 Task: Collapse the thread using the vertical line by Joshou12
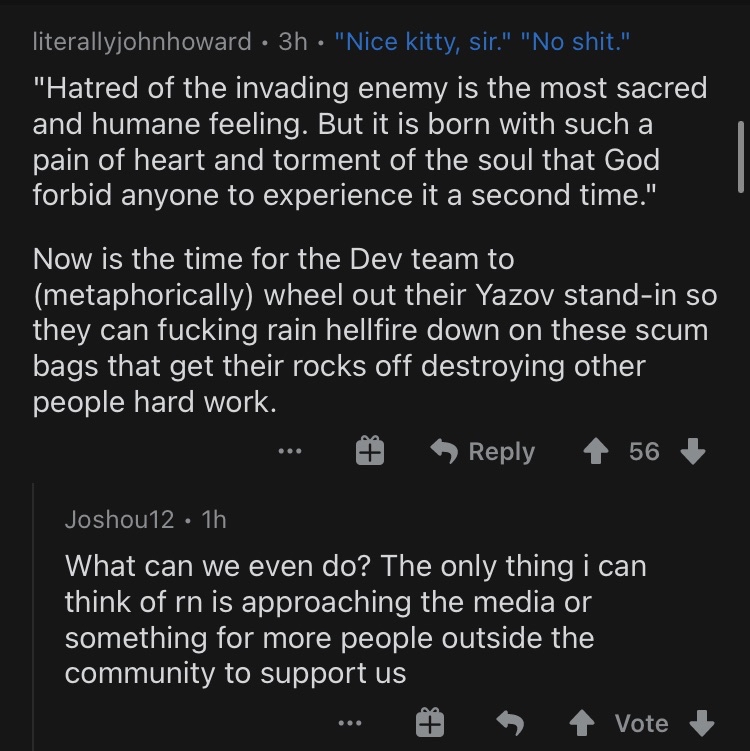pyautogui.click(x=33, y=617)
